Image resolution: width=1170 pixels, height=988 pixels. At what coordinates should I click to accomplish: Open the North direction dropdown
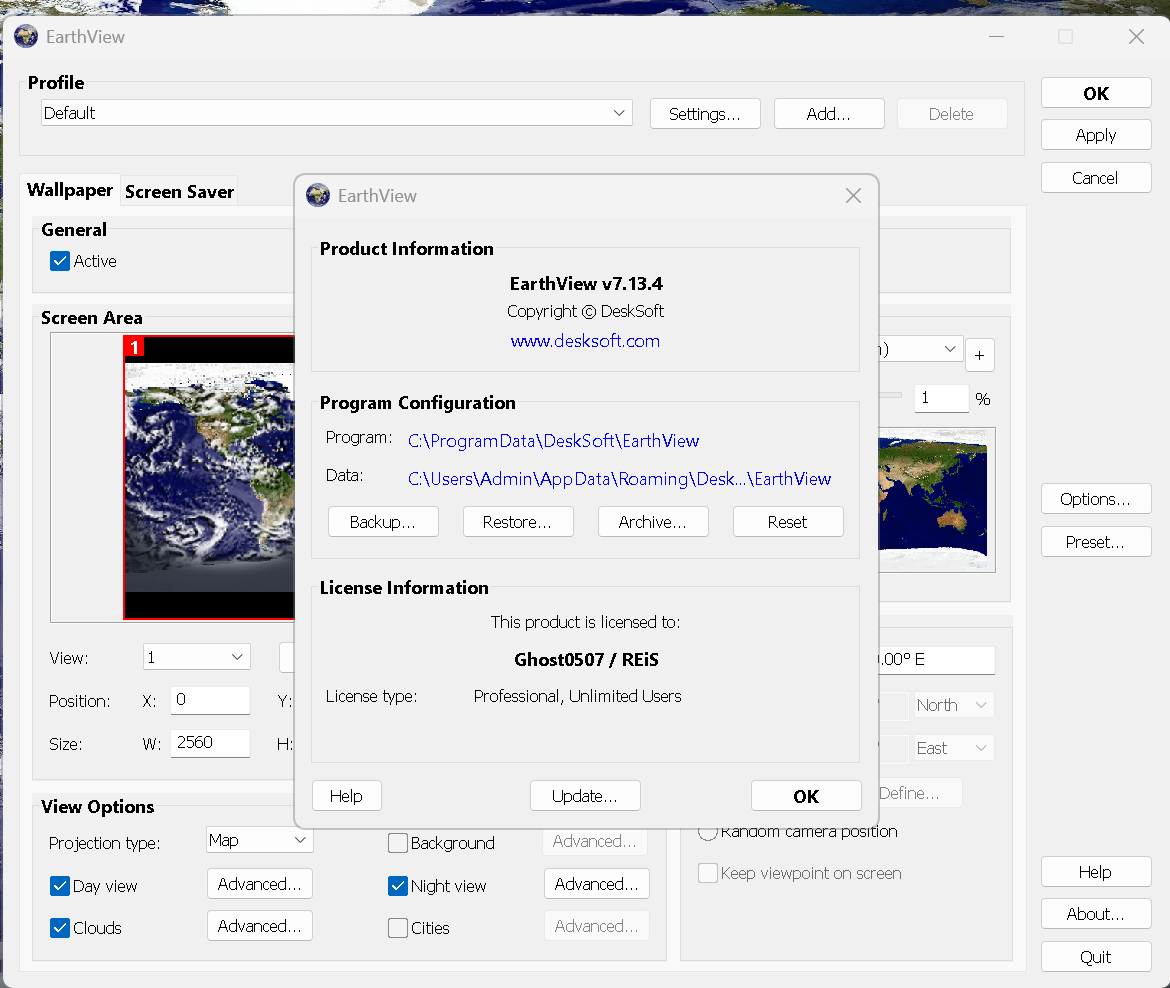954,705
